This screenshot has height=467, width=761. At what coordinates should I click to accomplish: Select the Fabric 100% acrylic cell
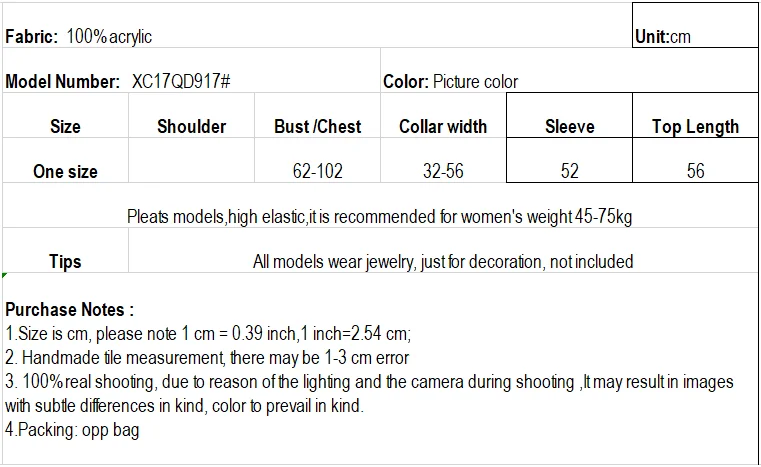click(317, 25)
